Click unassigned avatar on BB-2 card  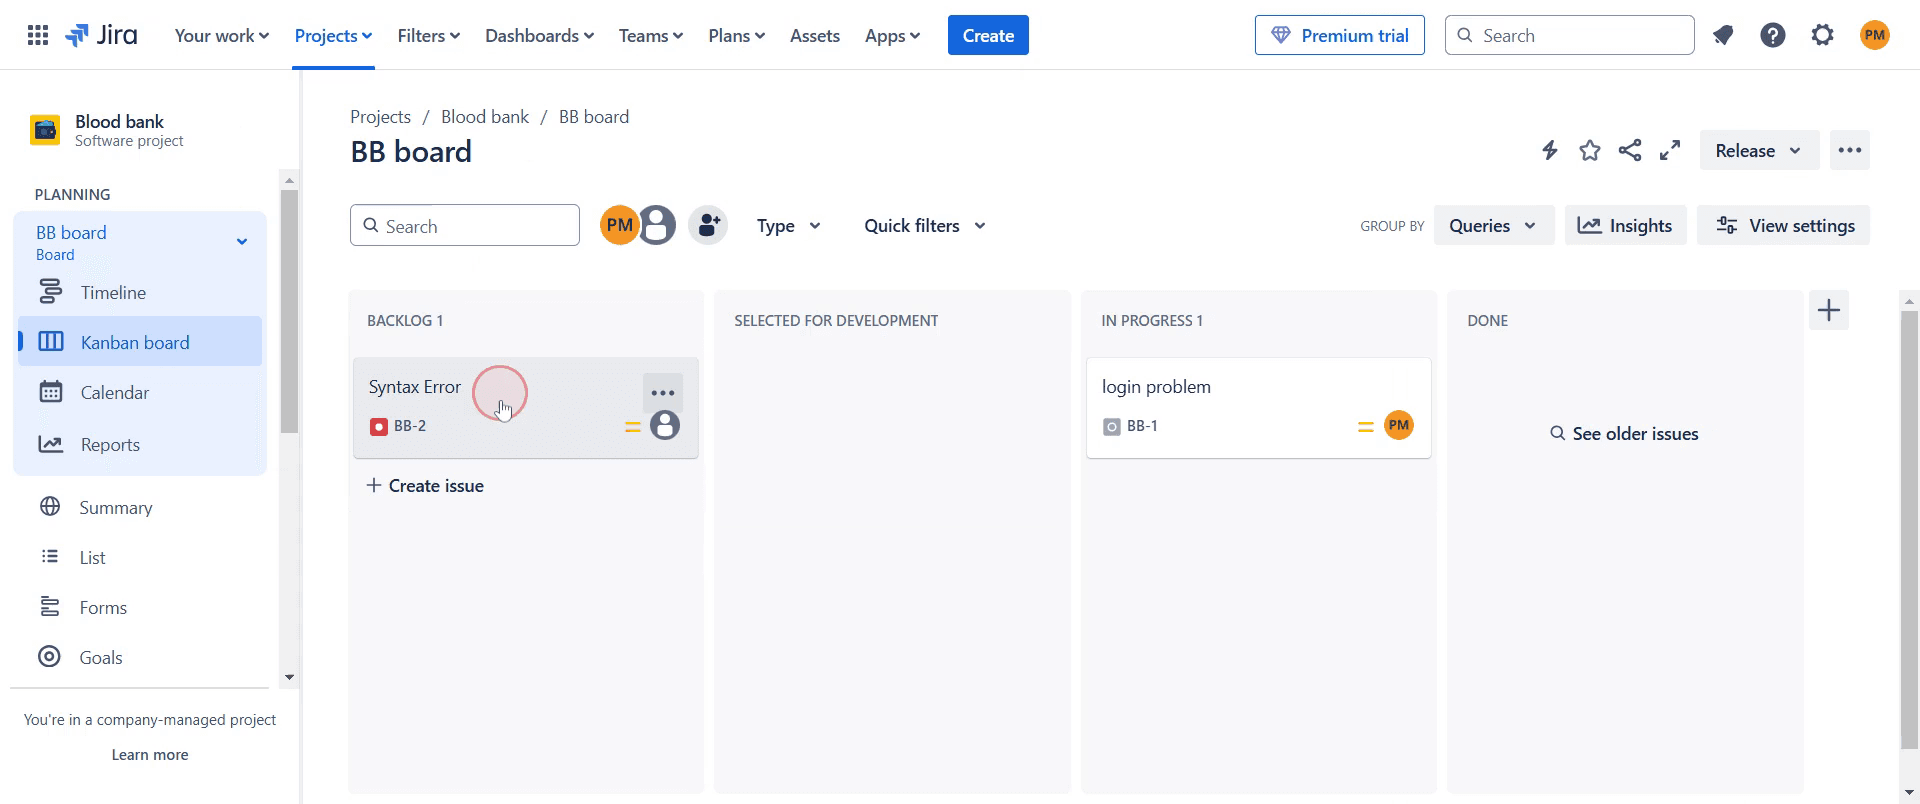click(665, 426)
